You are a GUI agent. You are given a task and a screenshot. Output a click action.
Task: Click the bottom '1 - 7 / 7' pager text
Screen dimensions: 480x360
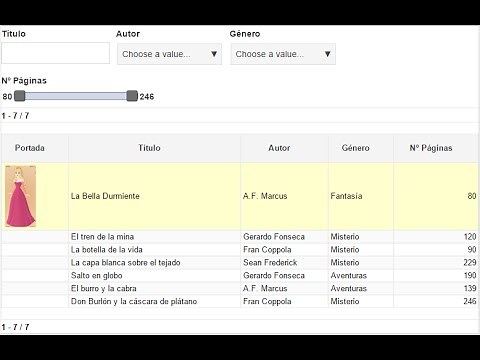click(x=15, y=327)
